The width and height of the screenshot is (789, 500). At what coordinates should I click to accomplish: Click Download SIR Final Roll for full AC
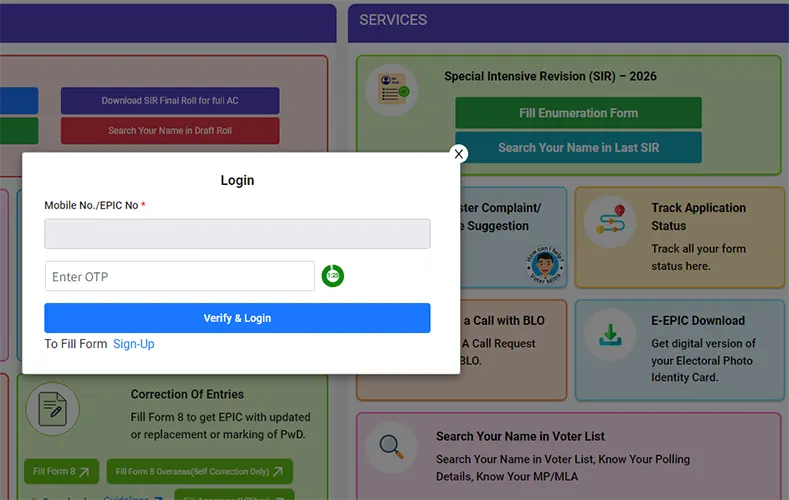click(170, 101)
